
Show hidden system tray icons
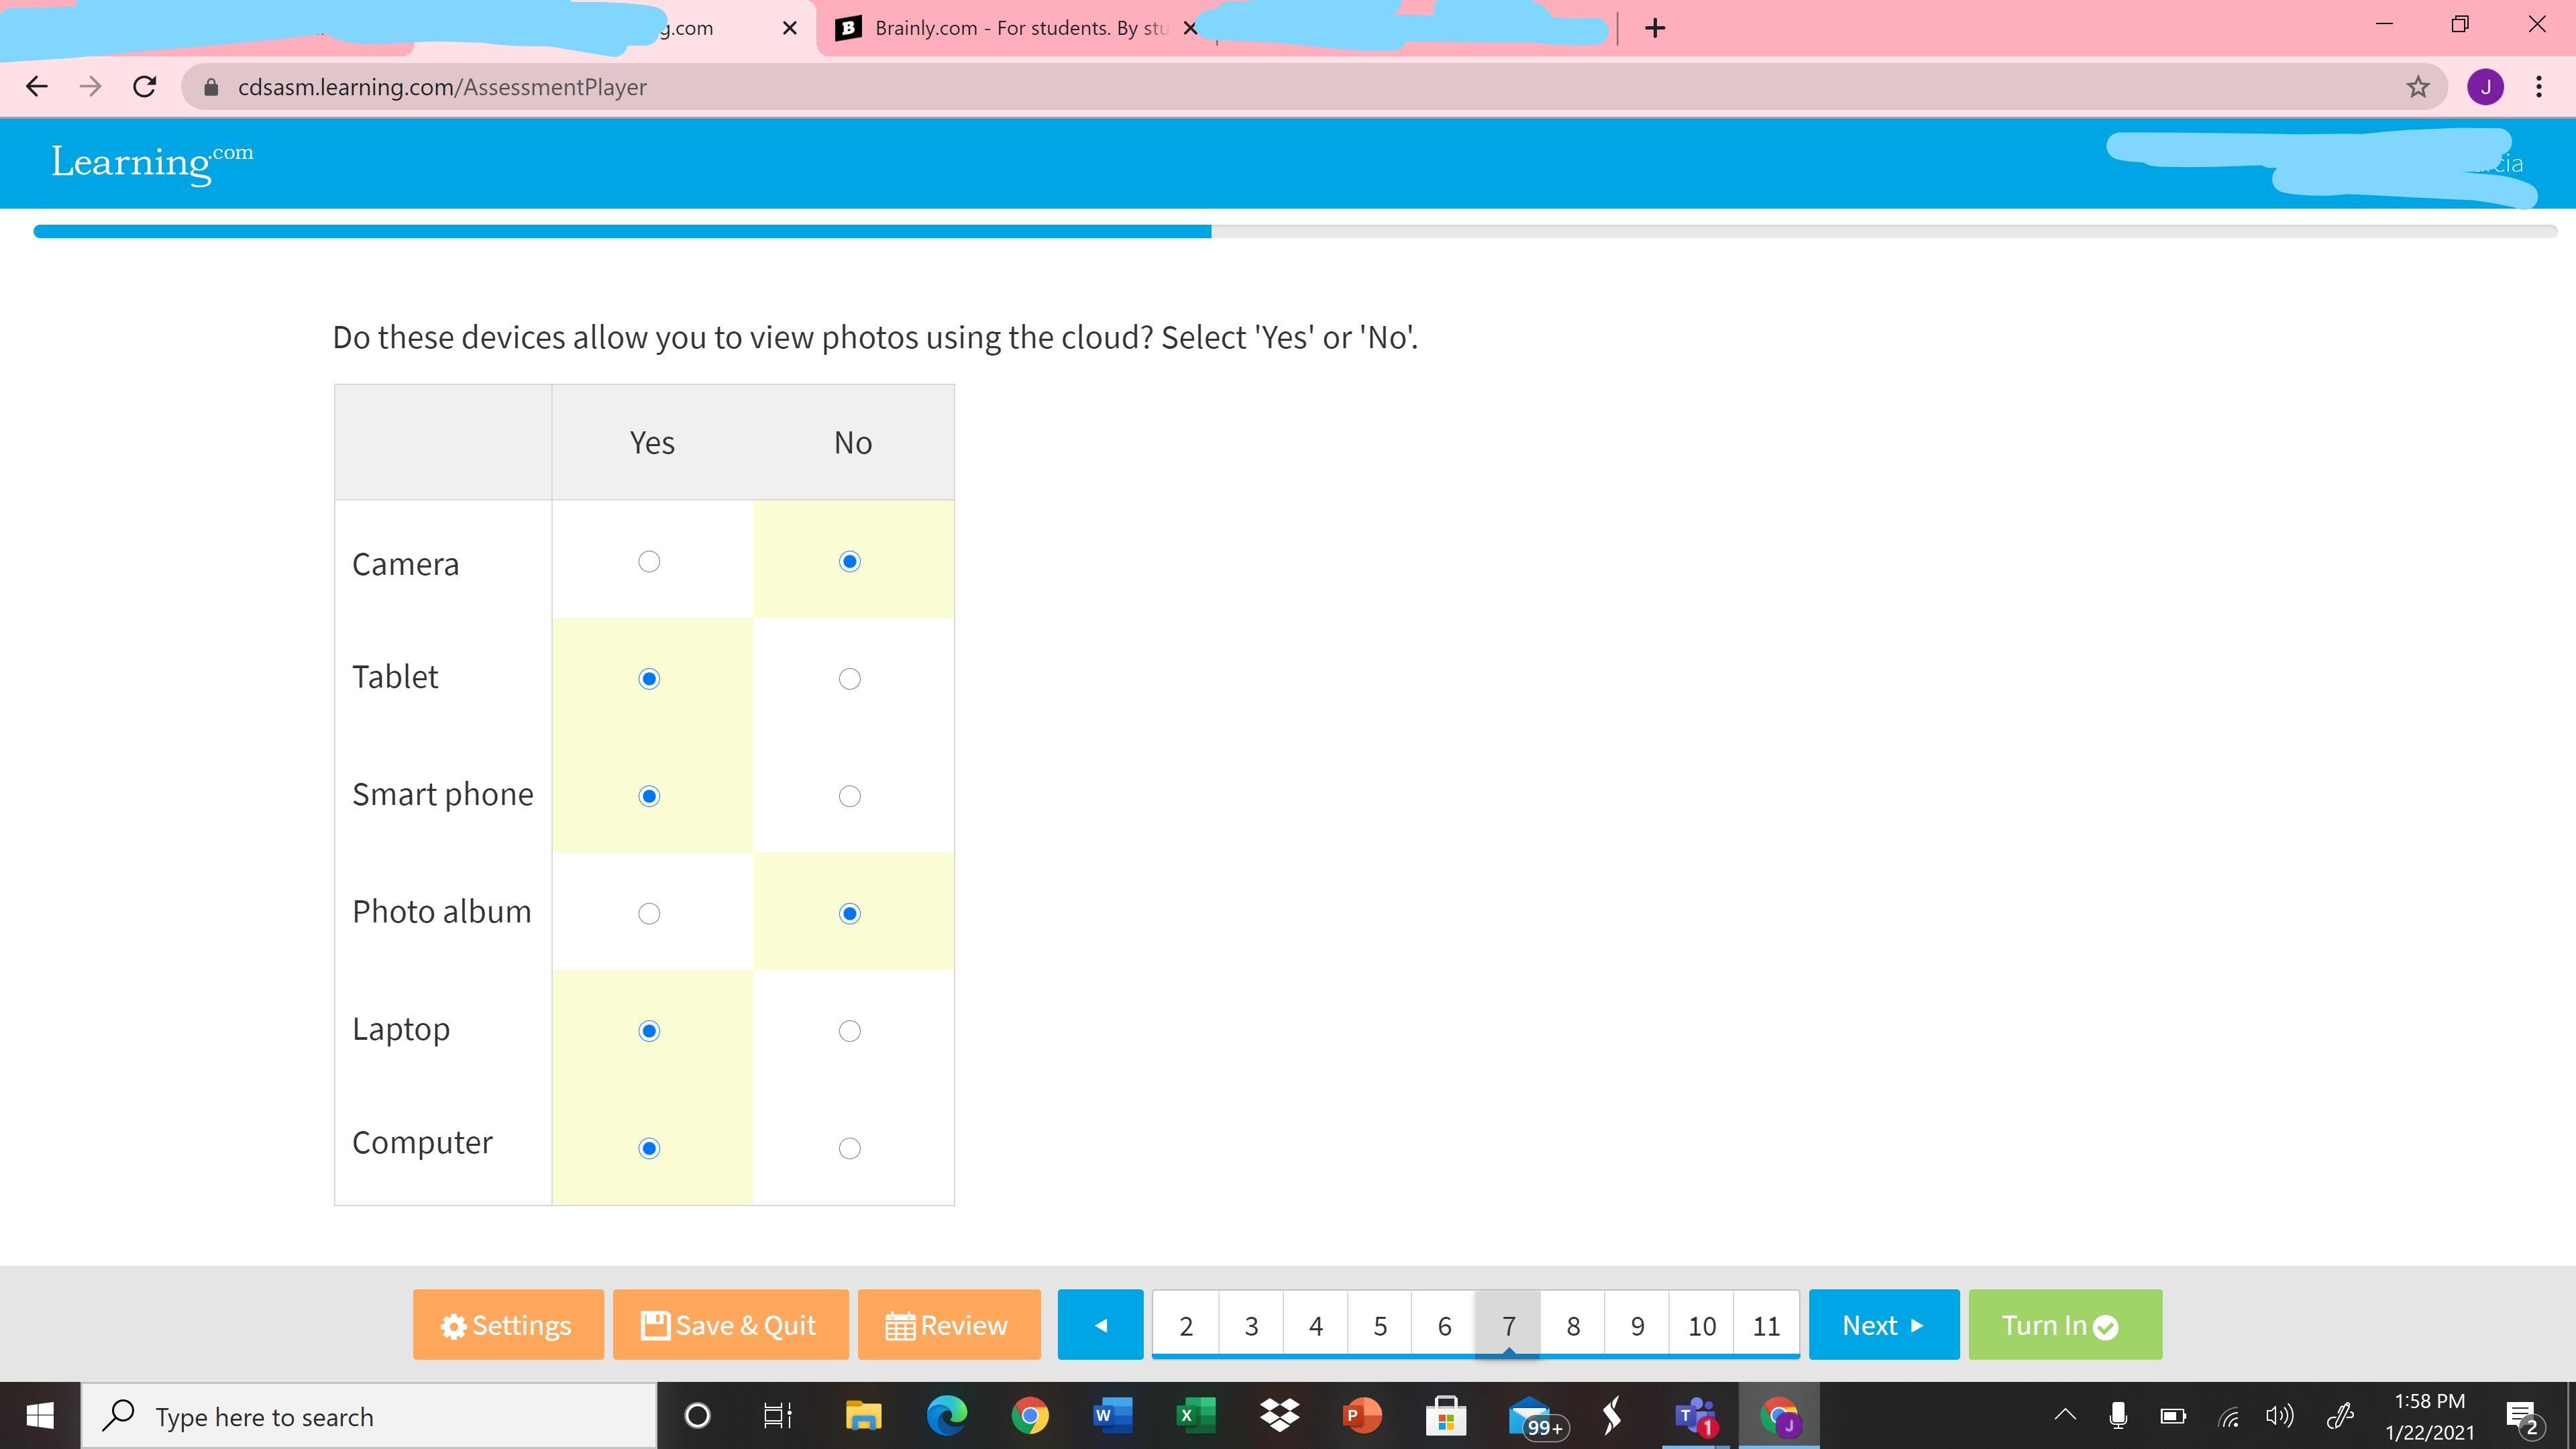tap(2064, 1415)
